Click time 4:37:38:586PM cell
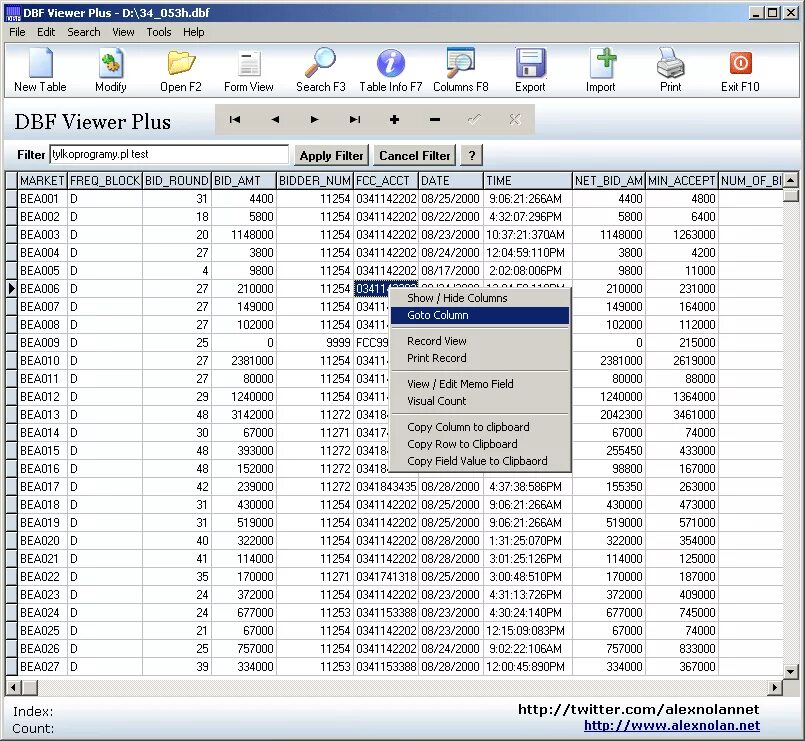 point(528,486)
